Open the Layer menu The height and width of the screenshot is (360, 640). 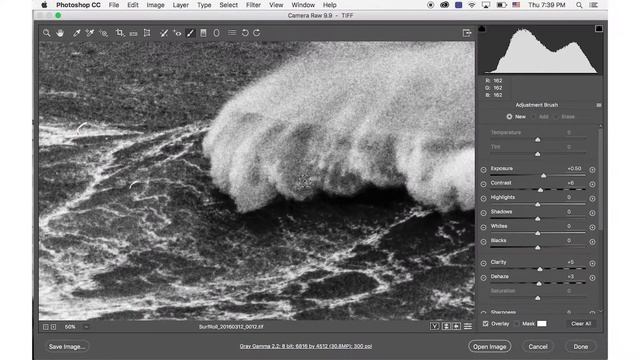pyautogui.click(x=180, y=5)
